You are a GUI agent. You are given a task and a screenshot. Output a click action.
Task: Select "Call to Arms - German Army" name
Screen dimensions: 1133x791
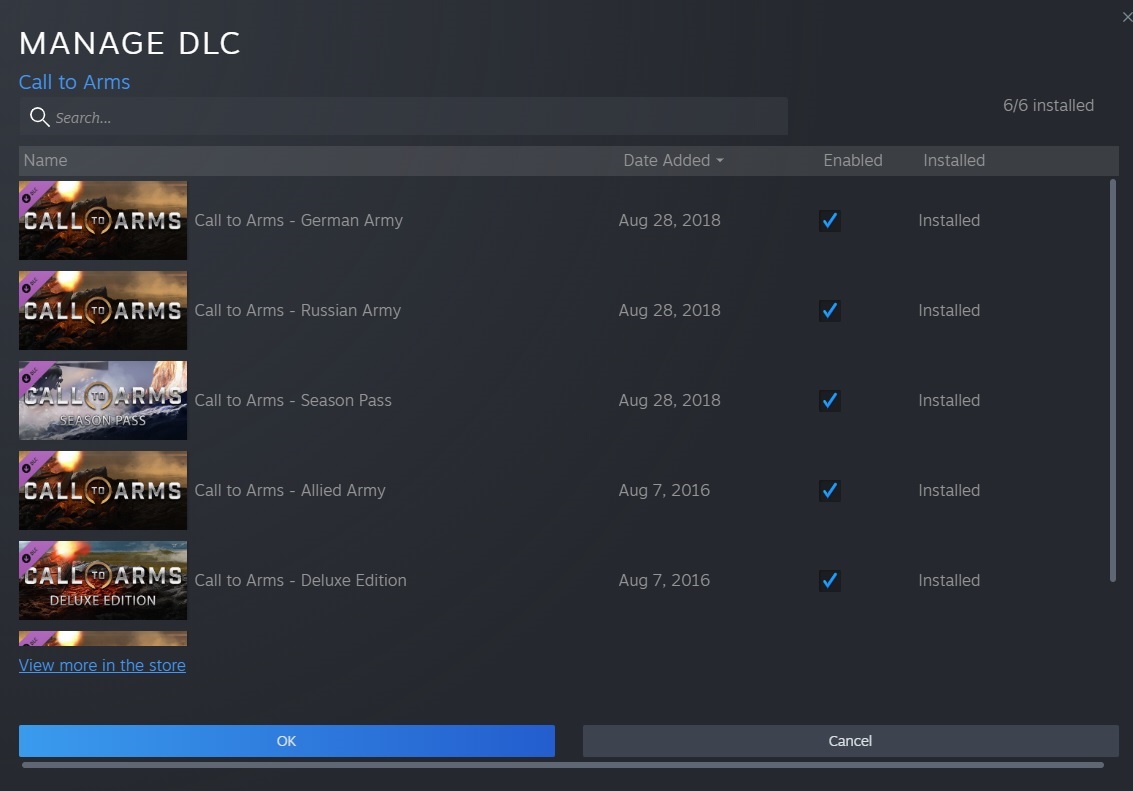click(298, 220)
